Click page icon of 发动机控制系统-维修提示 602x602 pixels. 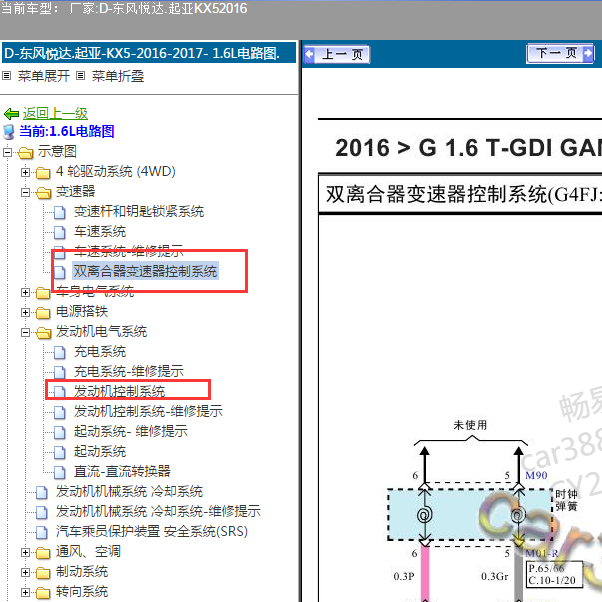pos(60,412)
